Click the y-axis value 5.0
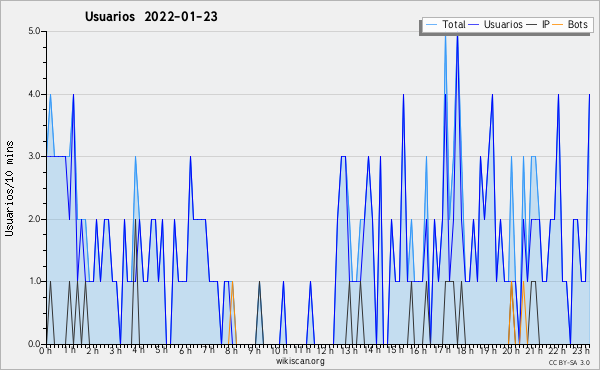The width and height of the screenshot is (600, 370). tap(34, 31)
